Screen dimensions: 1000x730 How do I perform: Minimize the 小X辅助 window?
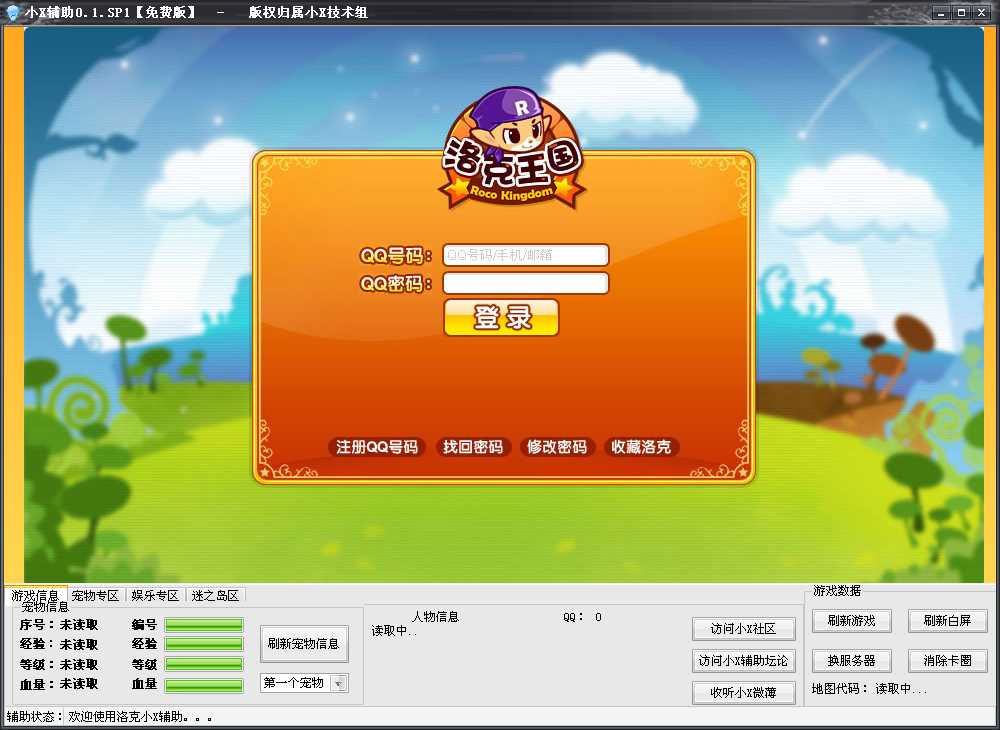942,12
